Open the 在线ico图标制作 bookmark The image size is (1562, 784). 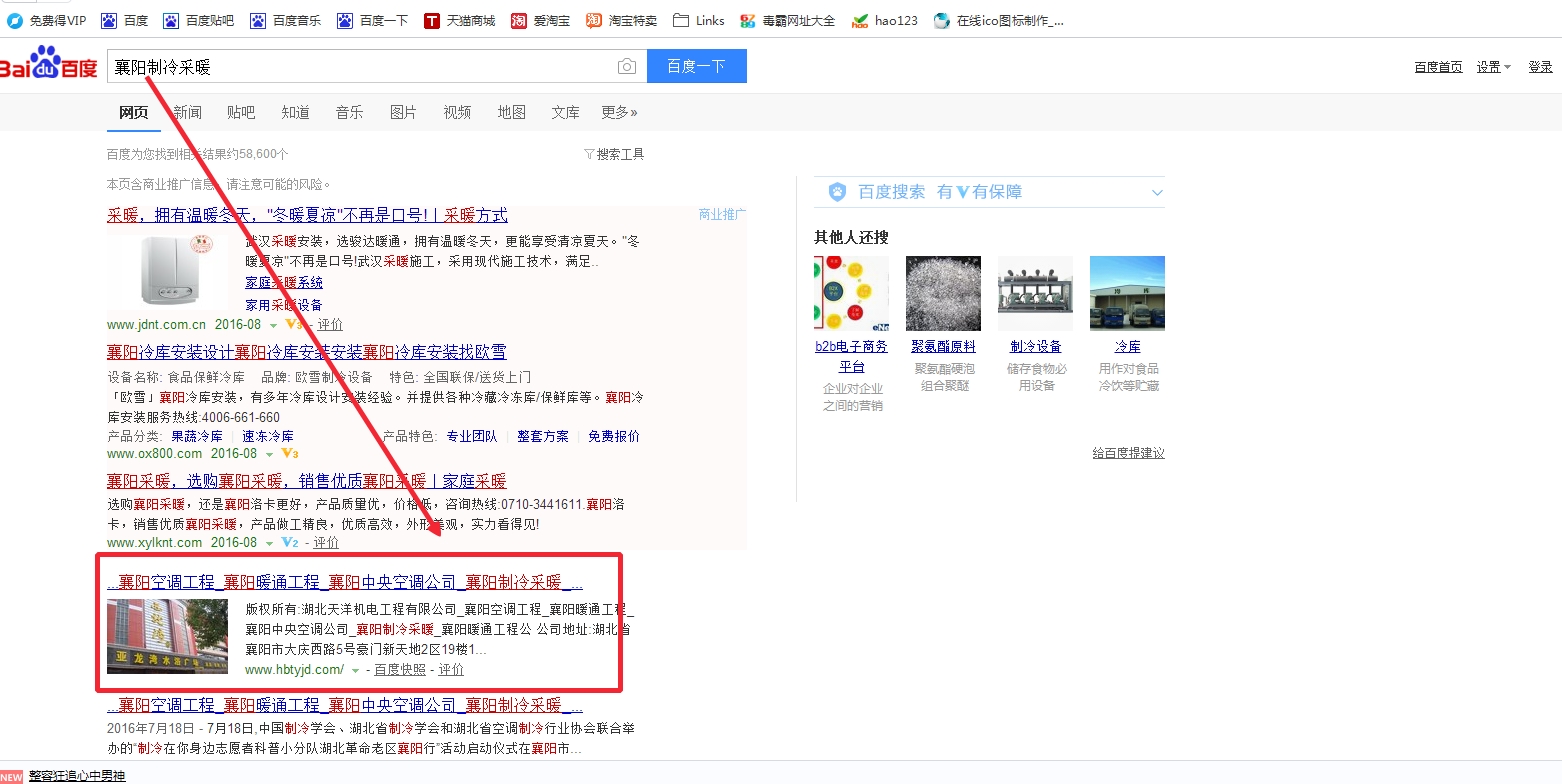pos(998,20)
